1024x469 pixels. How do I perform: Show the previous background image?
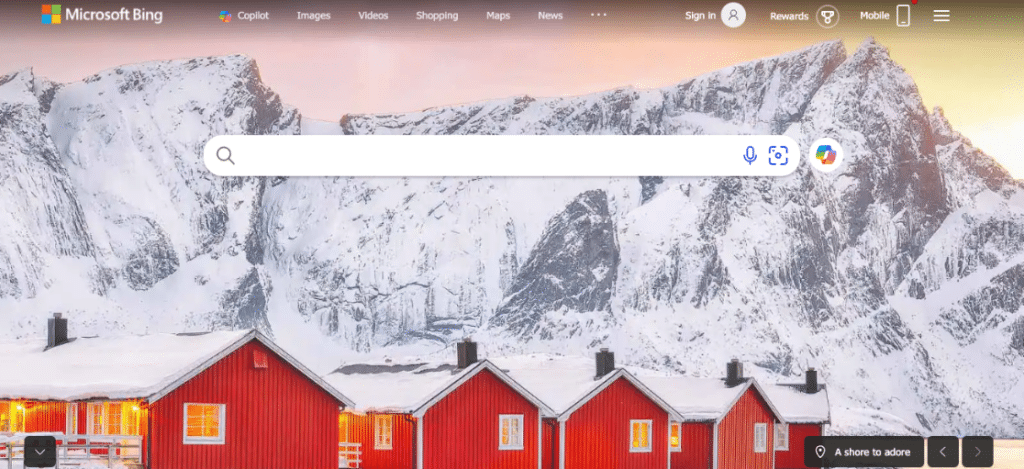click(x=943, y=451)
